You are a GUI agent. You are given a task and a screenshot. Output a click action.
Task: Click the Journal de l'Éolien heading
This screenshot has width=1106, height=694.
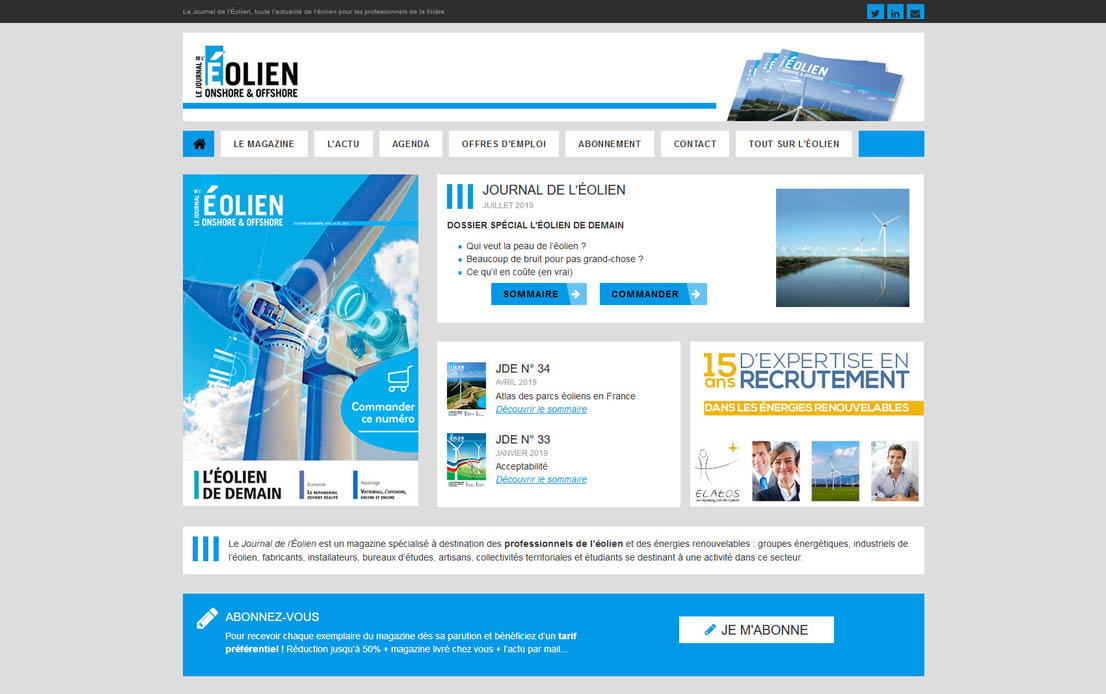[x=554, y=190]
